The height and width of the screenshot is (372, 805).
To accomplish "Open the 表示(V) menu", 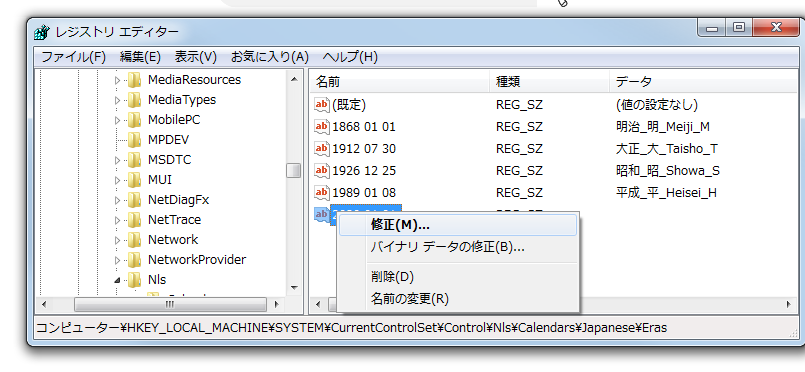I will [196, 57].
